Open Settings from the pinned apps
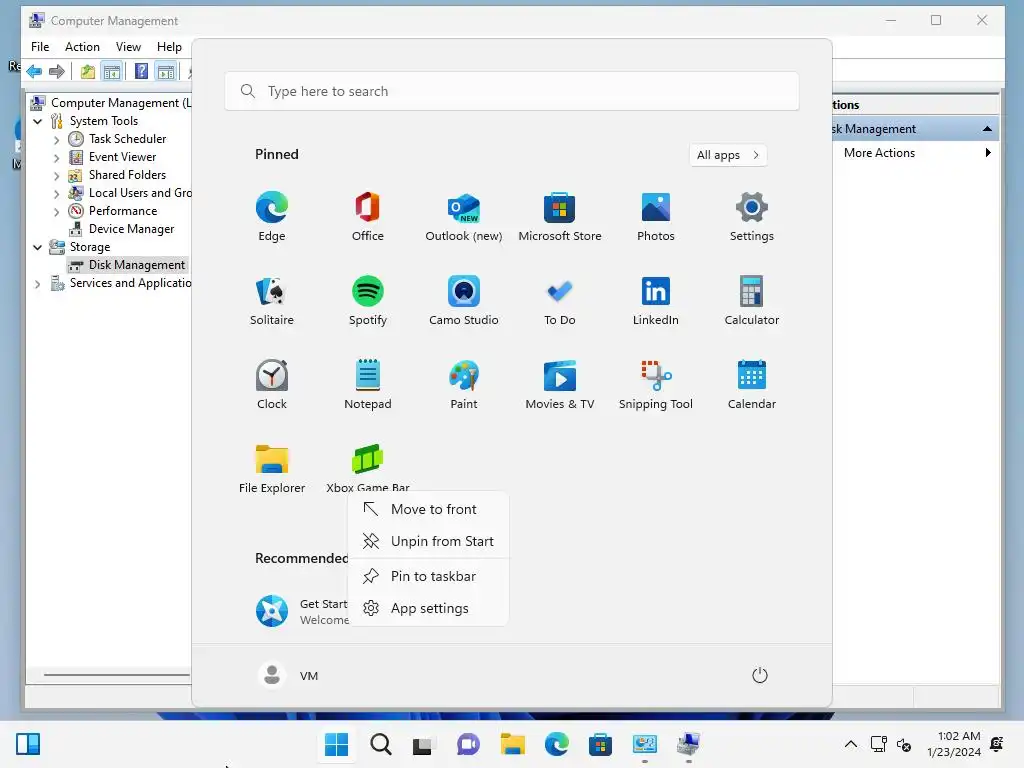Screen dimensions: 1024x768 coord(752,217)
